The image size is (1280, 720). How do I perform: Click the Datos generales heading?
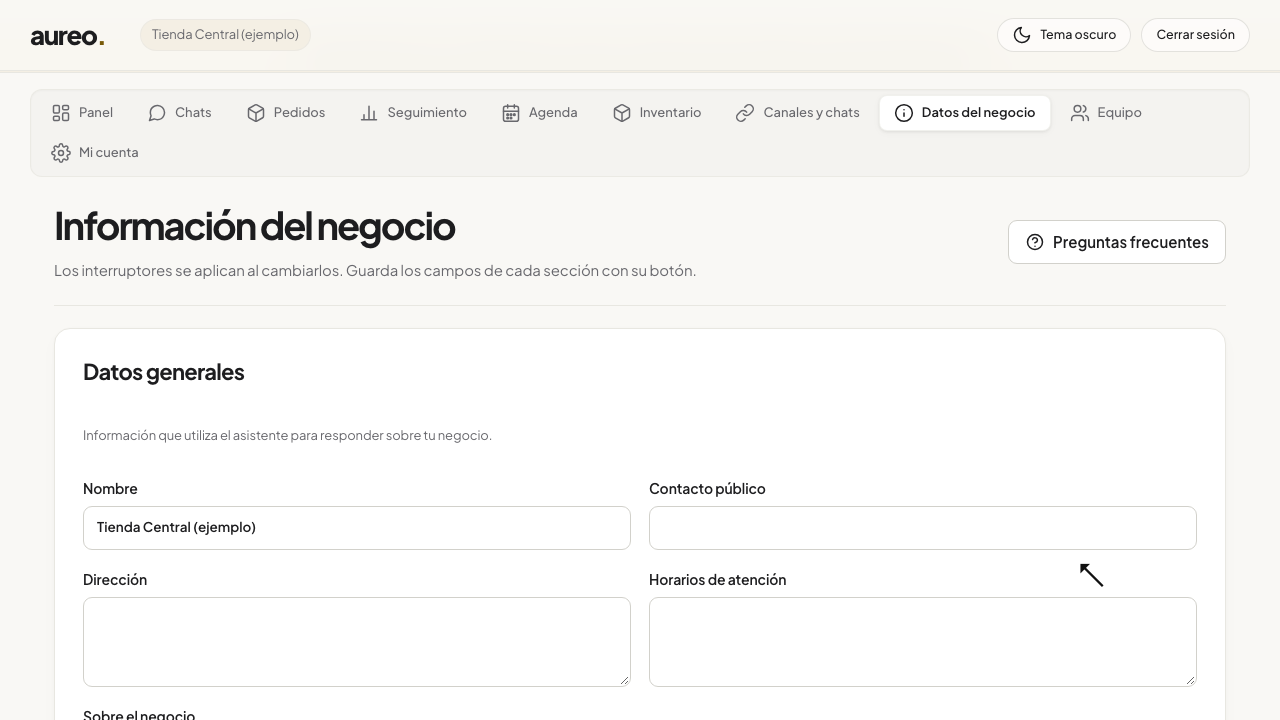pyautogui.click(x=164, y=372)
